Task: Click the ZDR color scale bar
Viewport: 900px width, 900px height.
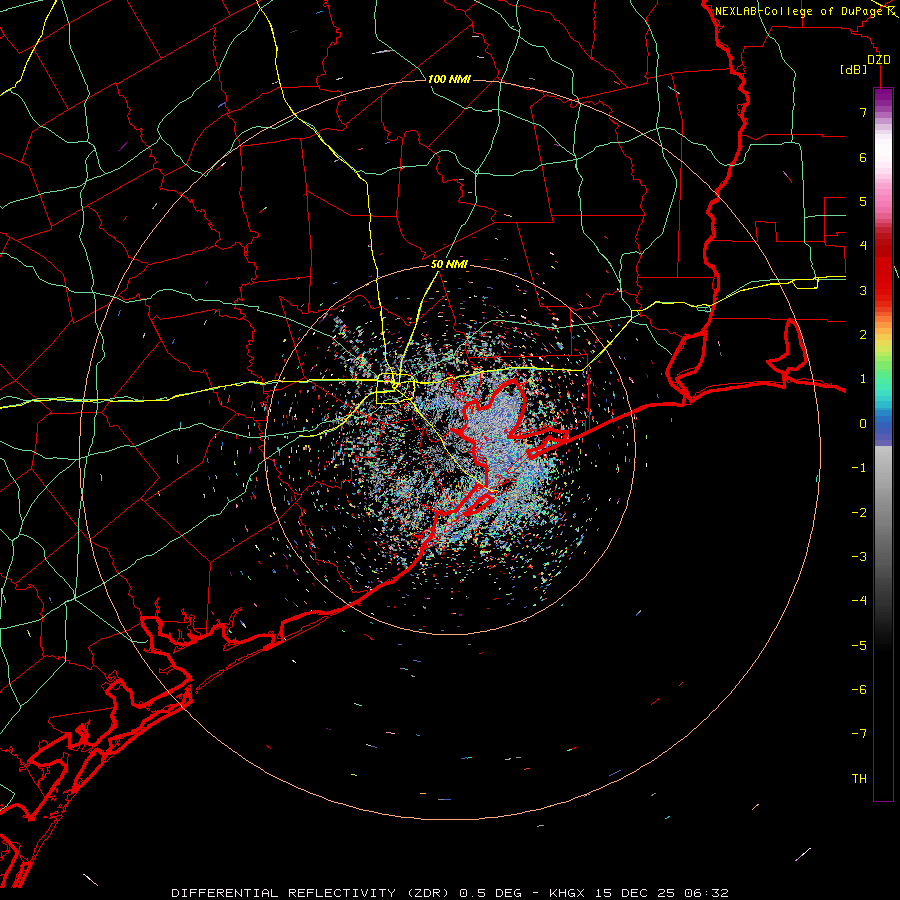Action: 883,444
